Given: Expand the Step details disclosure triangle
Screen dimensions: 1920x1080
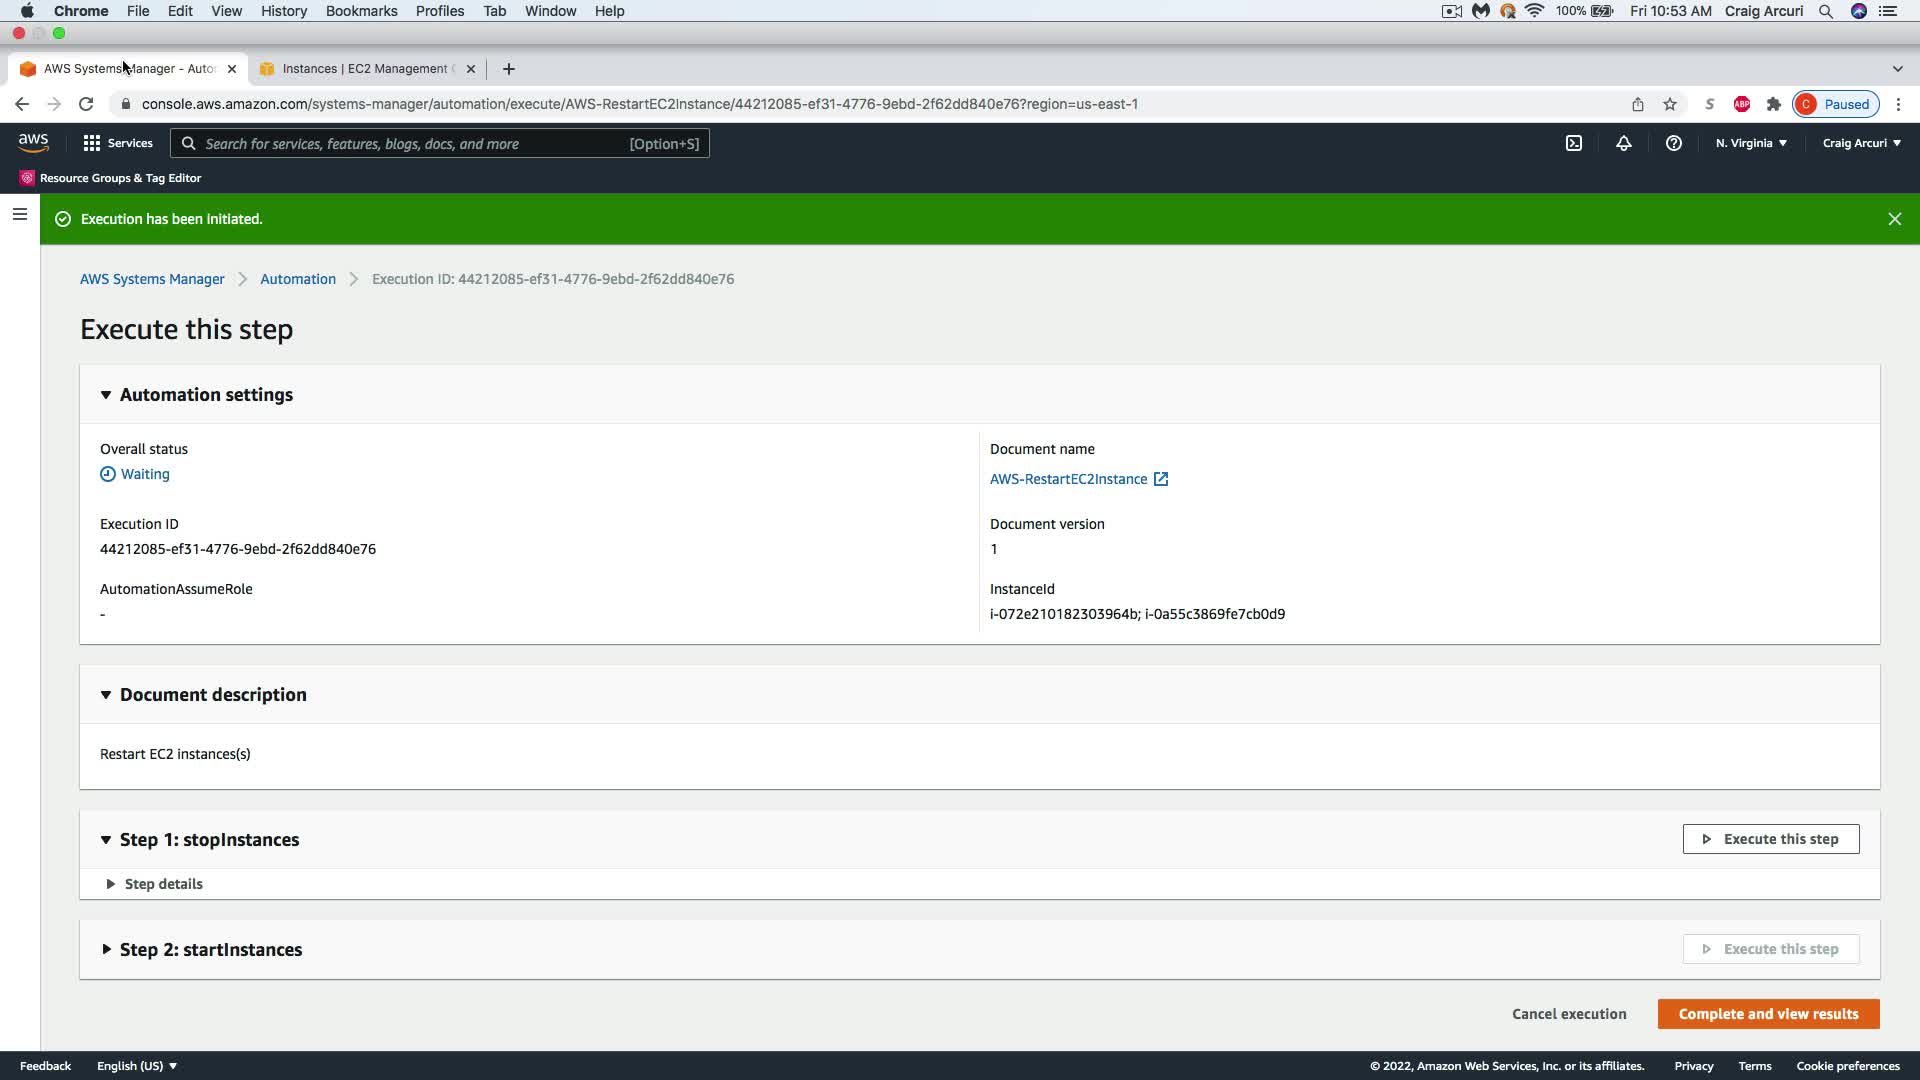Looking at the screenshot, I should coord(111,884).
